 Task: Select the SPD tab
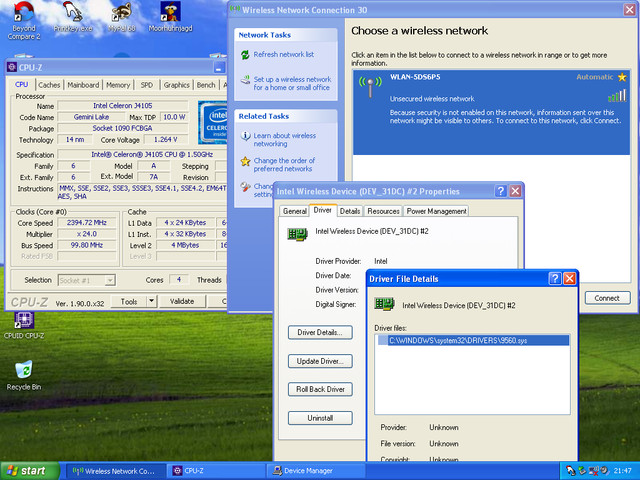[x=147, y=85]
